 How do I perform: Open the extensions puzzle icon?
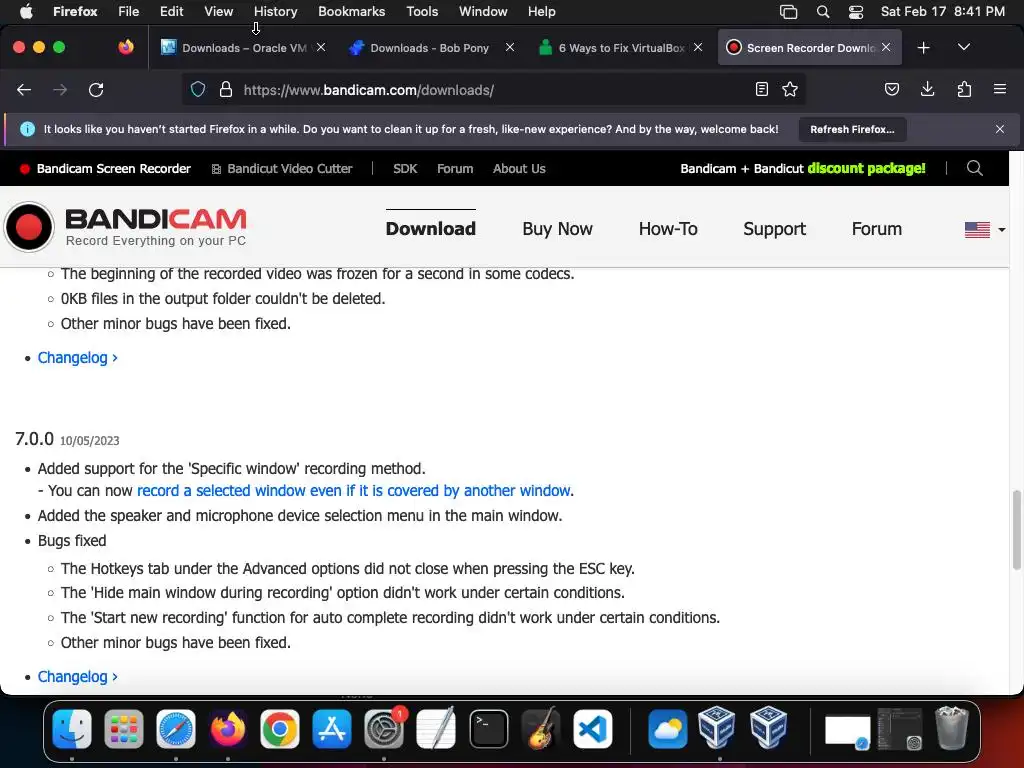(x=964, y=89)
